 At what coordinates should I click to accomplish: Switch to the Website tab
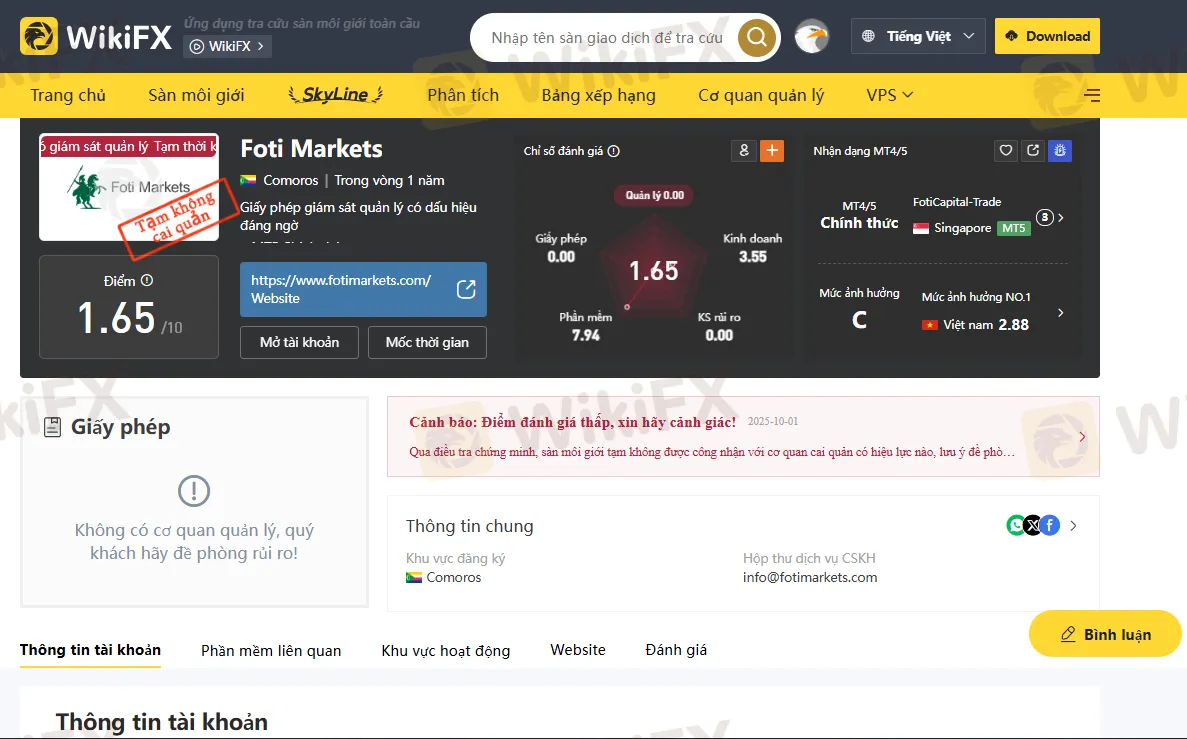point(578,650)
